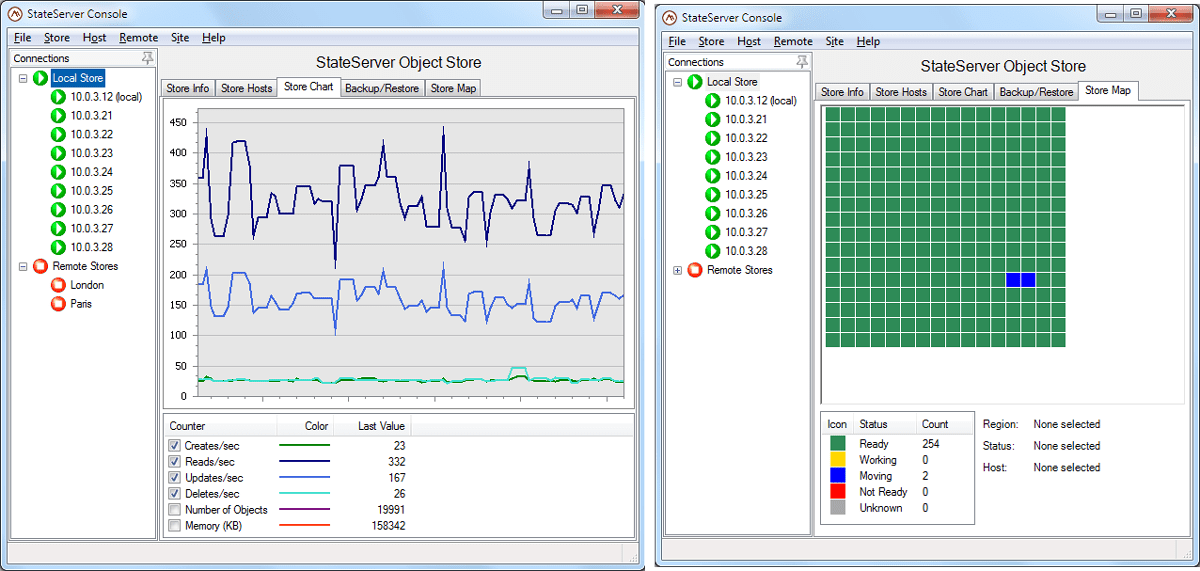Click the Last Value column header
Image resolution: width=1200 pixels, height=571 pixels.
coord(372,427)
